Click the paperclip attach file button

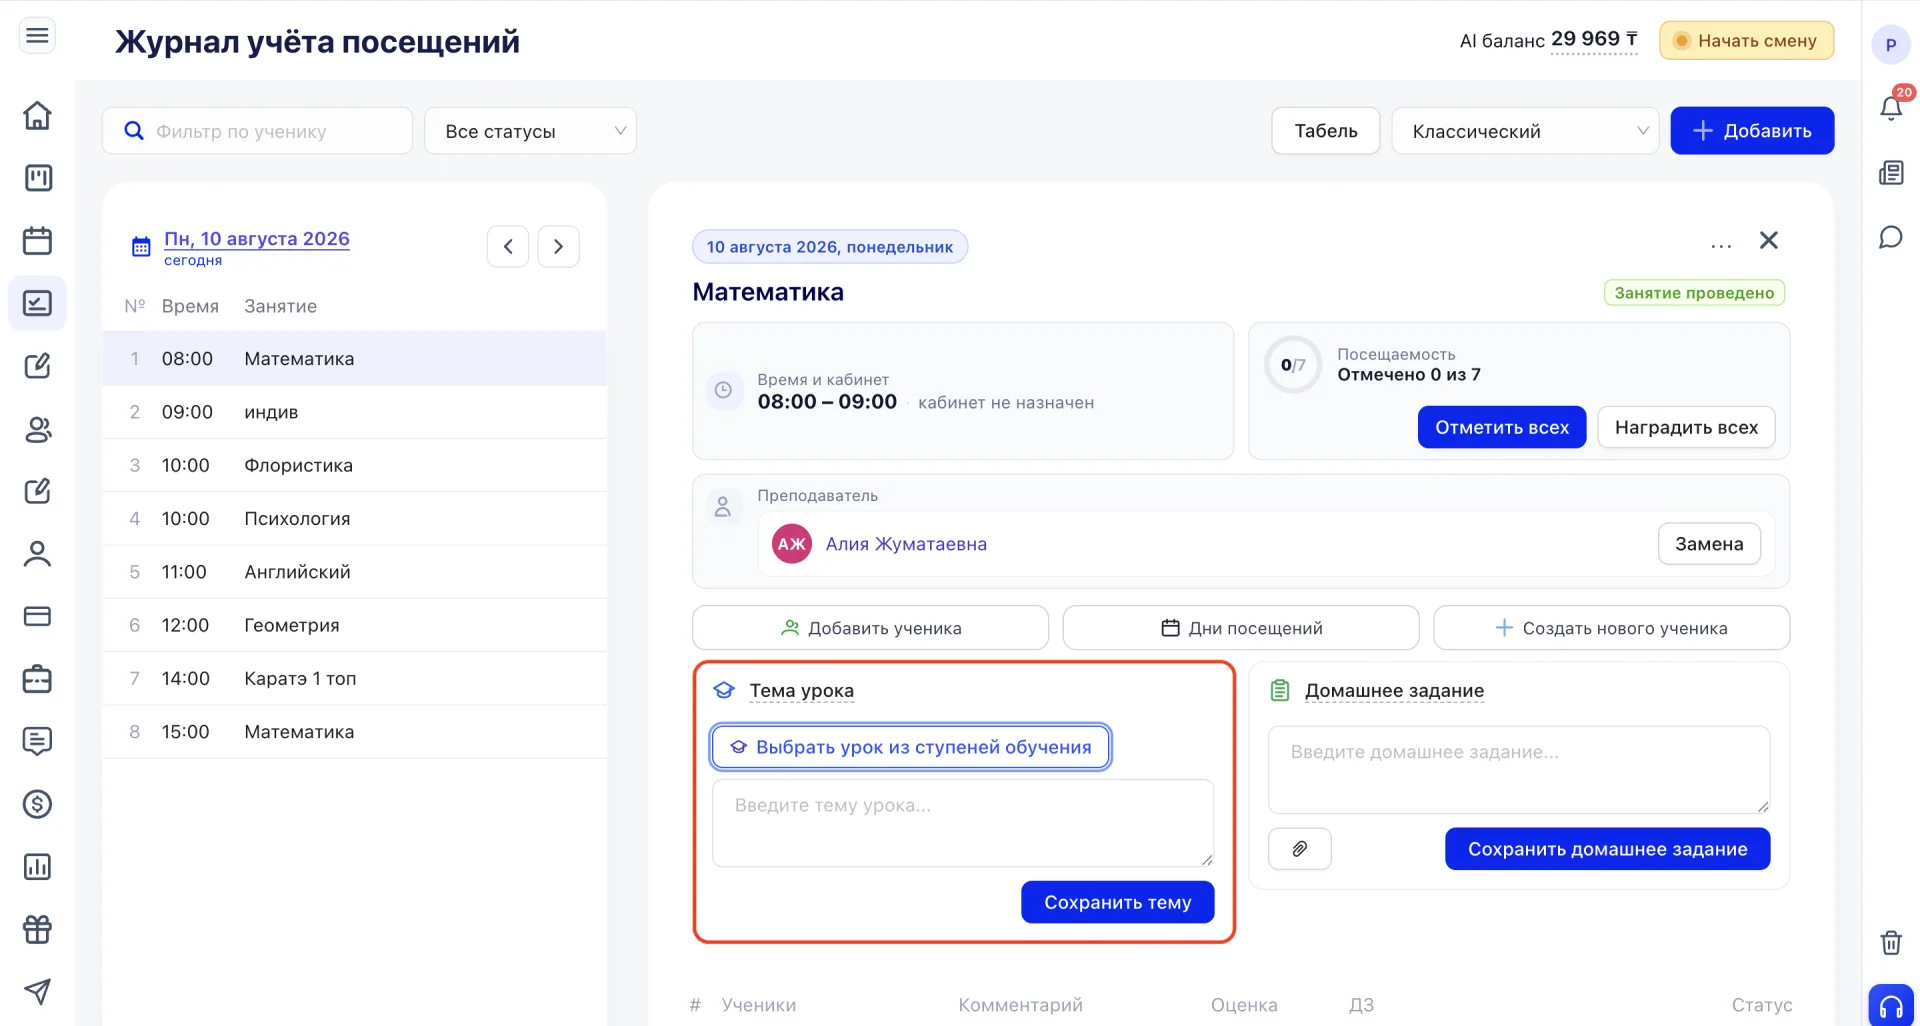pyautogui.click(x=1299, y=849)
